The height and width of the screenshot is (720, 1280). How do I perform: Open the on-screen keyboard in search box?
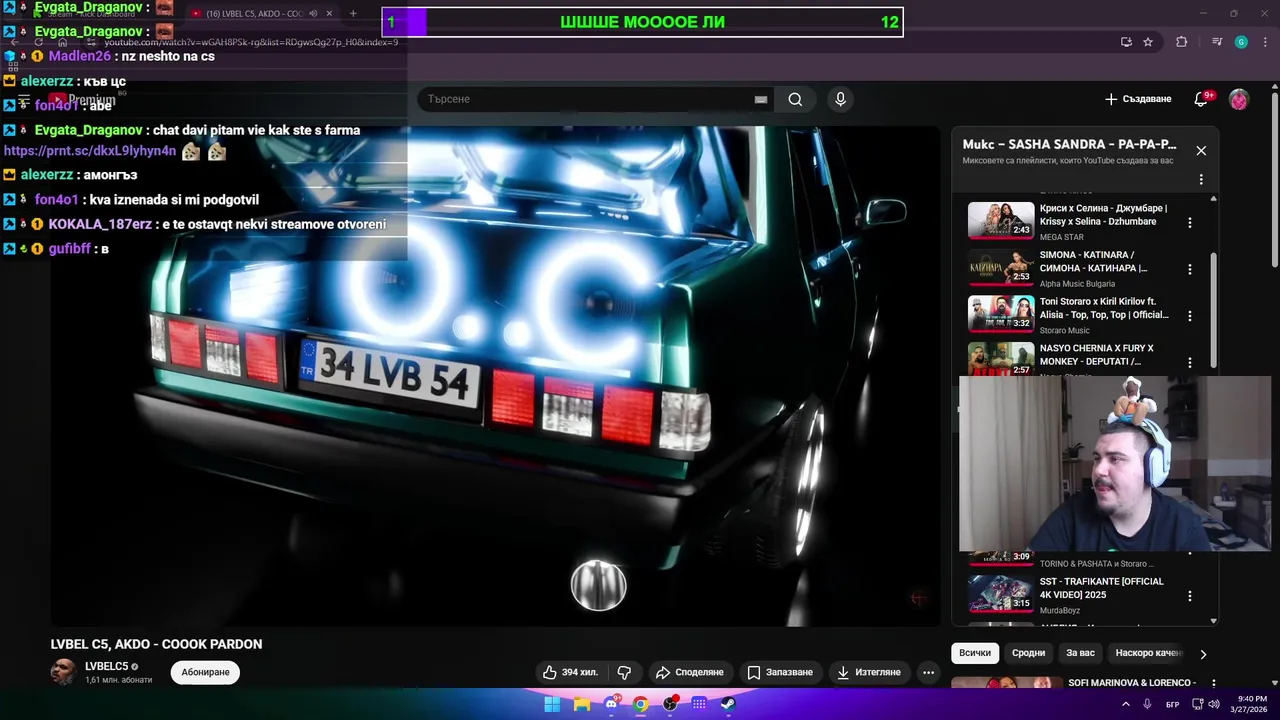pyautogui.click(x=761, y=99)
